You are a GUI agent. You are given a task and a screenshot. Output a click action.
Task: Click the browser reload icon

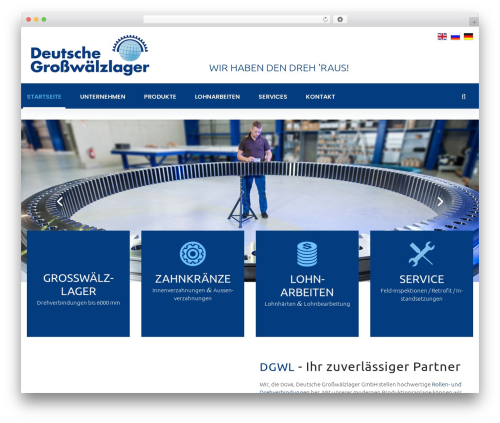tap(325, 19)
